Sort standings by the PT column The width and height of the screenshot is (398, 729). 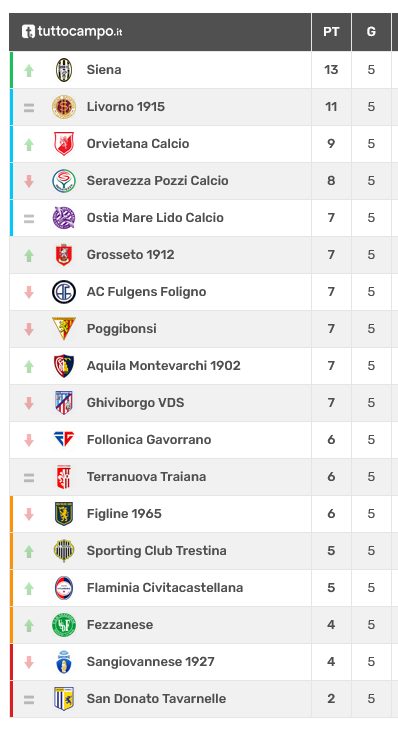pos(331,32)
